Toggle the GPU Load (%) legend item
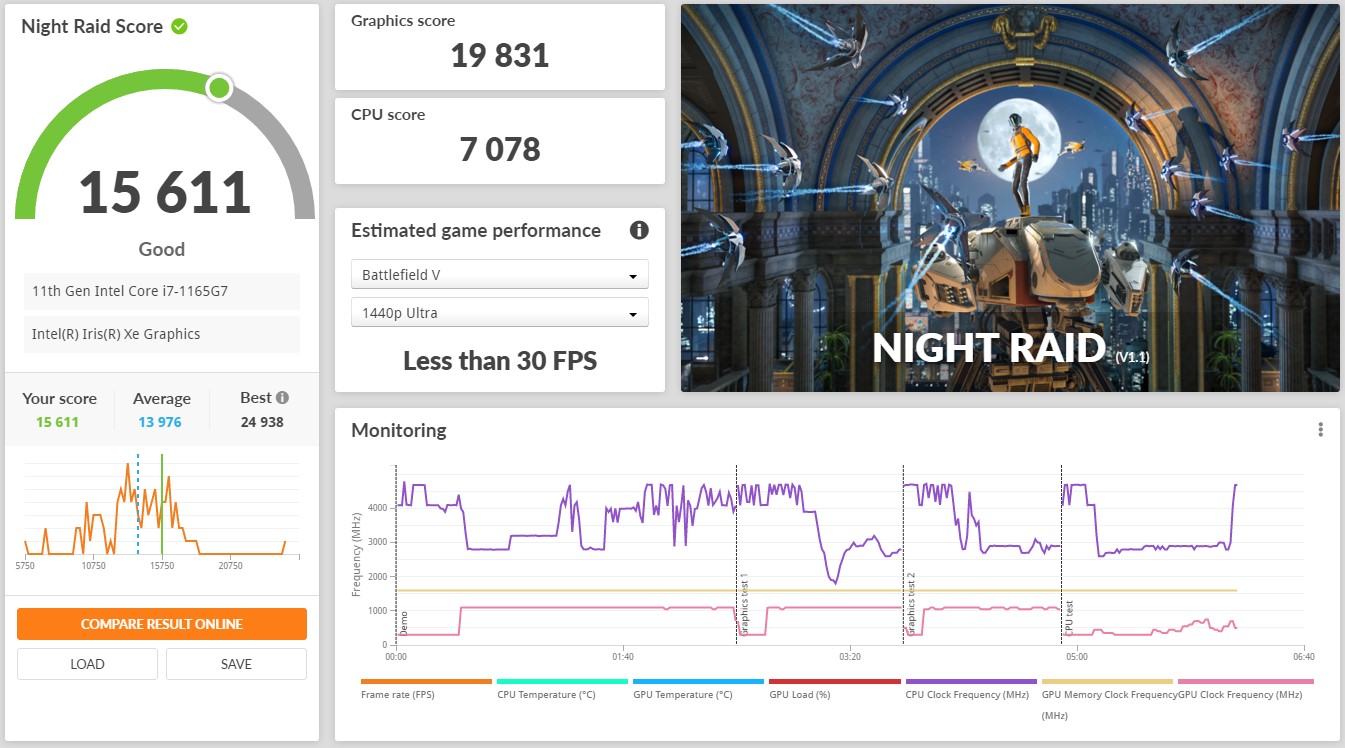1345x748 pixels. [x=799, y=694]
